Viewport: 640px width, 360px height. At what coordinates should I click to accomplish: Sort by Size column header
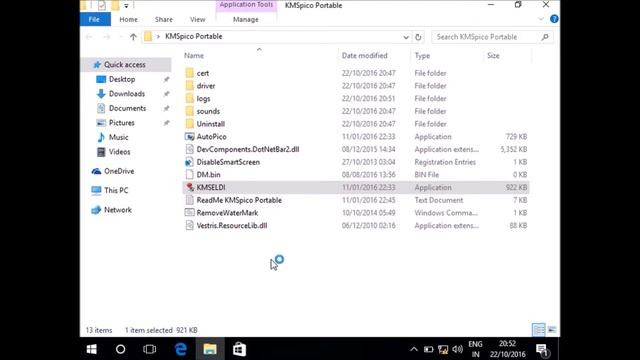(493, 56)
